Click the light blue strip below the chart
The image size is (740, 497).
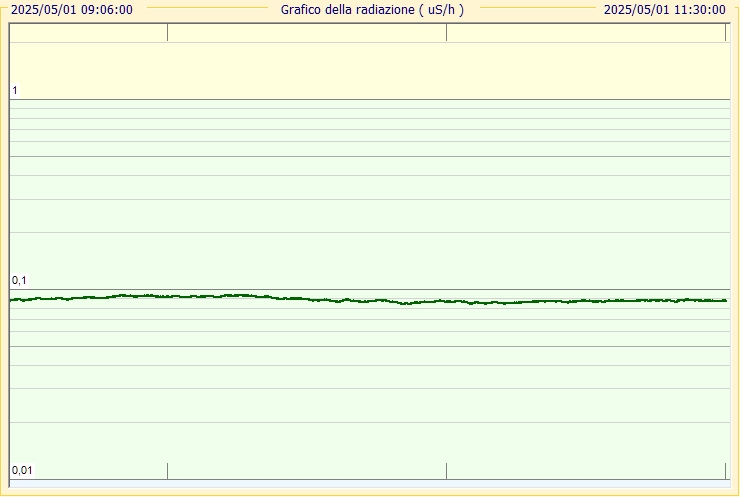(x=370, y=484)
